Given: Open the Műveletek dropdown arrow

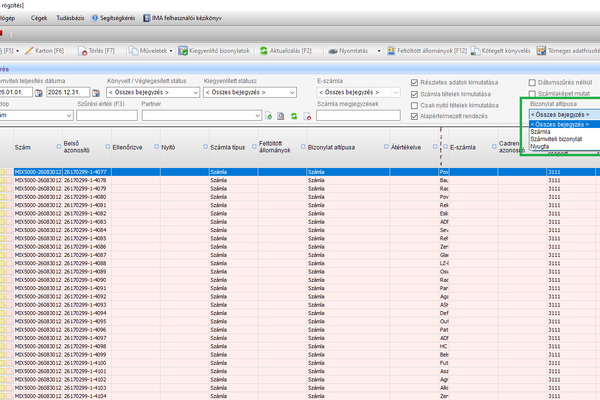Looking at the screenshot, I should click(x=171, y=51).
